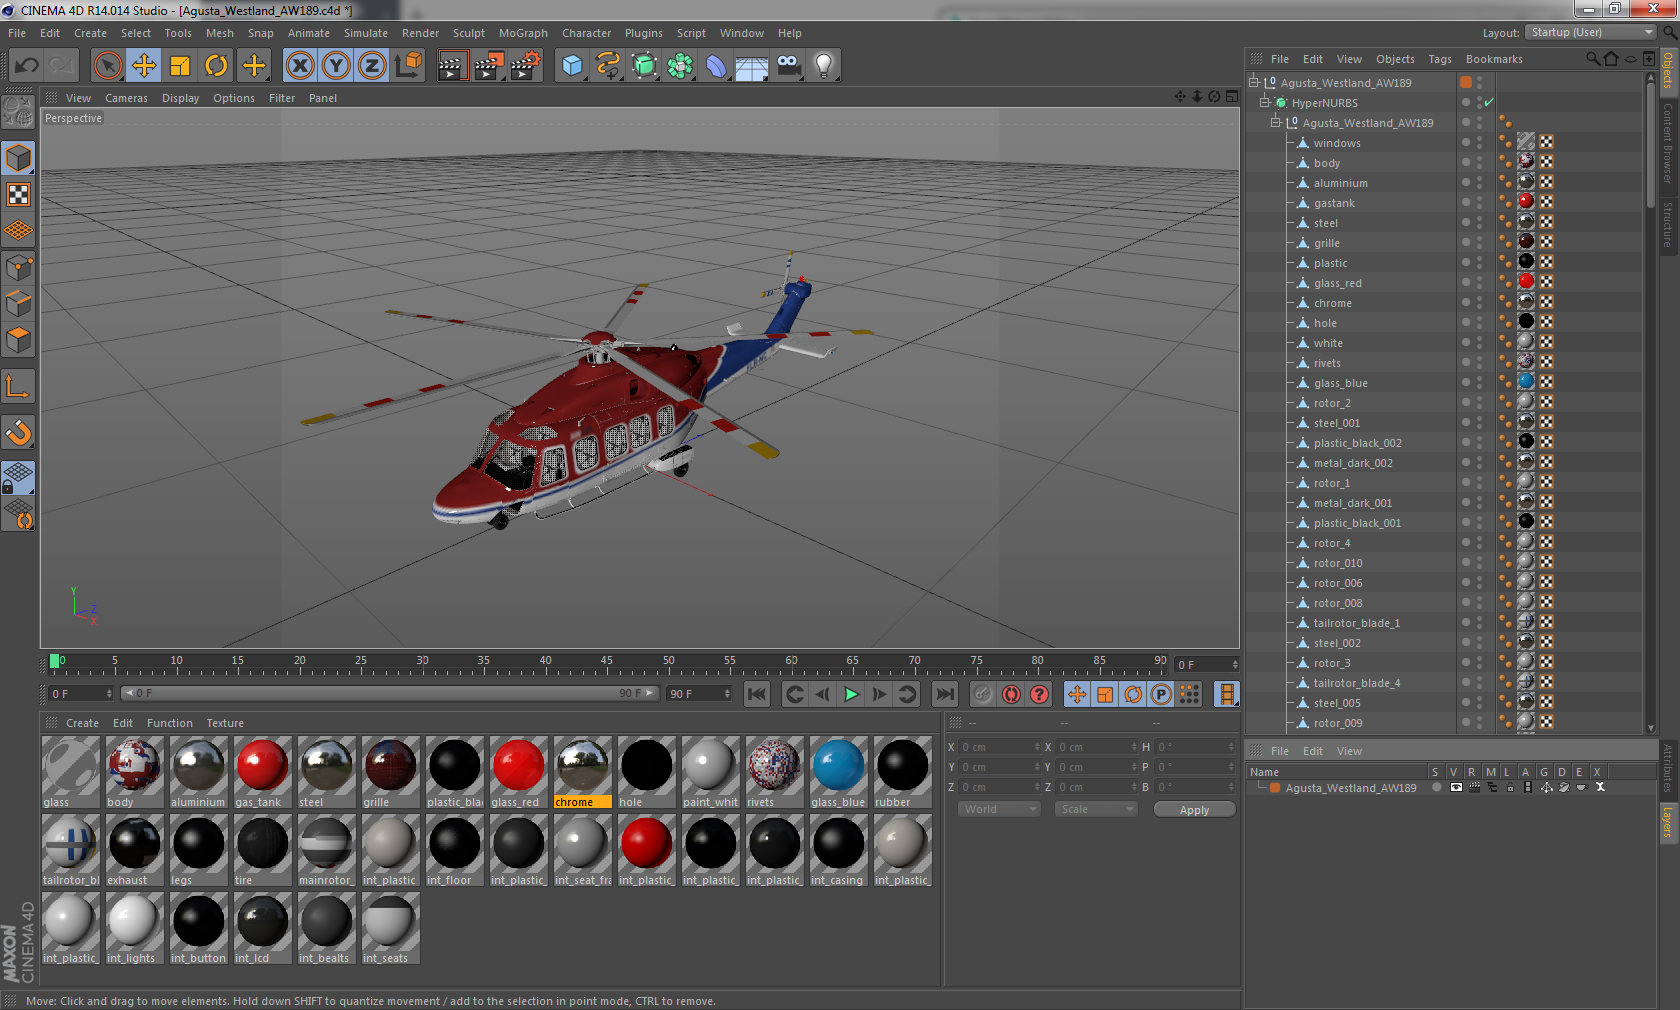Open the spline pen tool icon
Image resolution: width=1680 pixels, height=1010 pixels.
point(608,66)
